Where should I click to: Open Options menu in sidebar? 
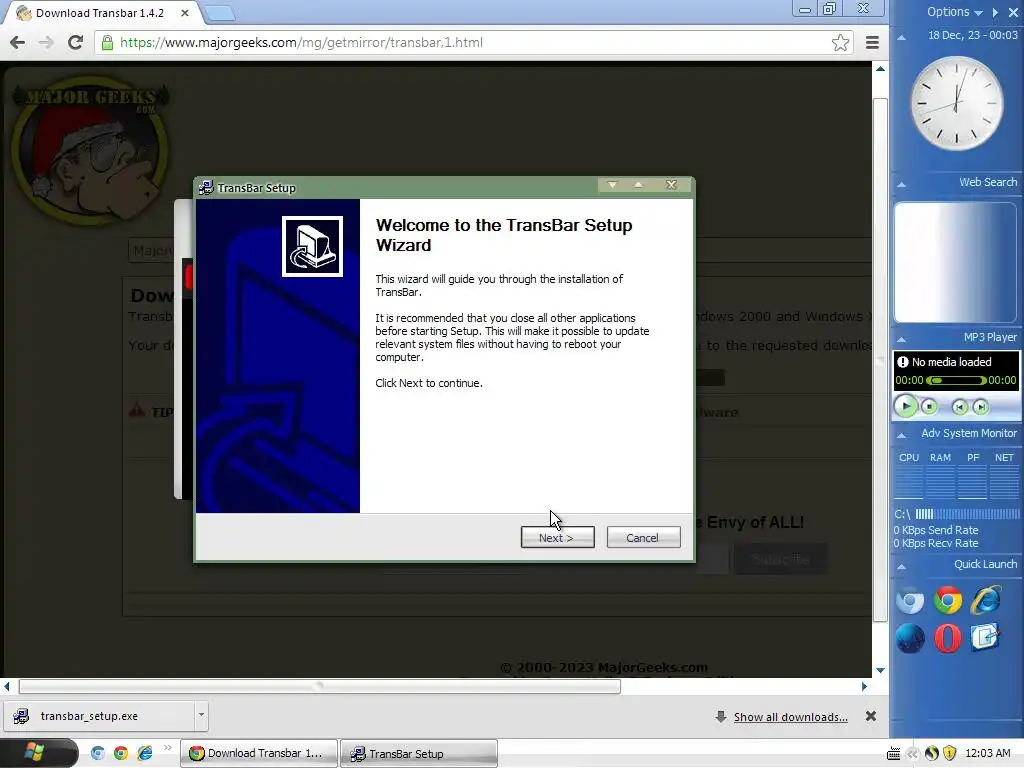954,12
